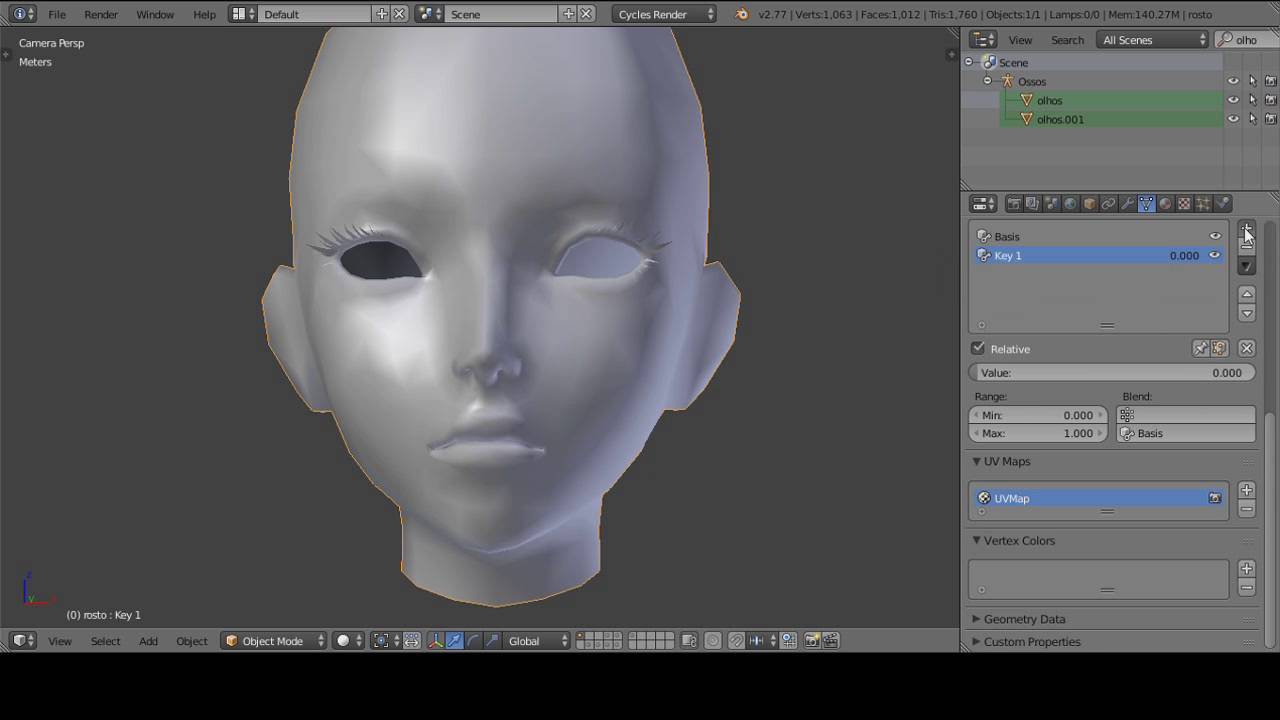Viewport: 1280px width, 720px height.
Task: Collapse the UV Maps panel
Action: [976, 461]
